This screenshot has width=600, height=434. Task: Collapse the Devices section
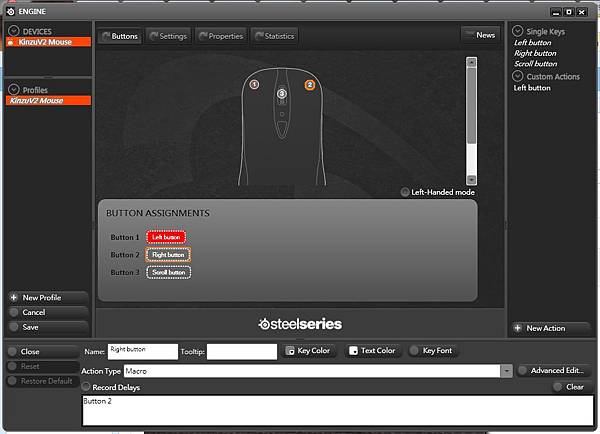14,31
